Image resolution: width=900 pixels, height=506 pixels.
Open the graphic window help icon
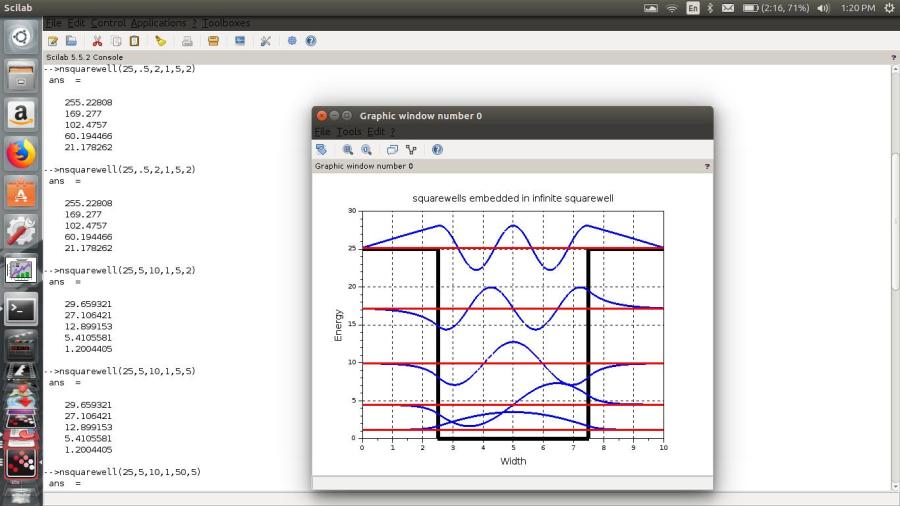click(x=437, y=149)
